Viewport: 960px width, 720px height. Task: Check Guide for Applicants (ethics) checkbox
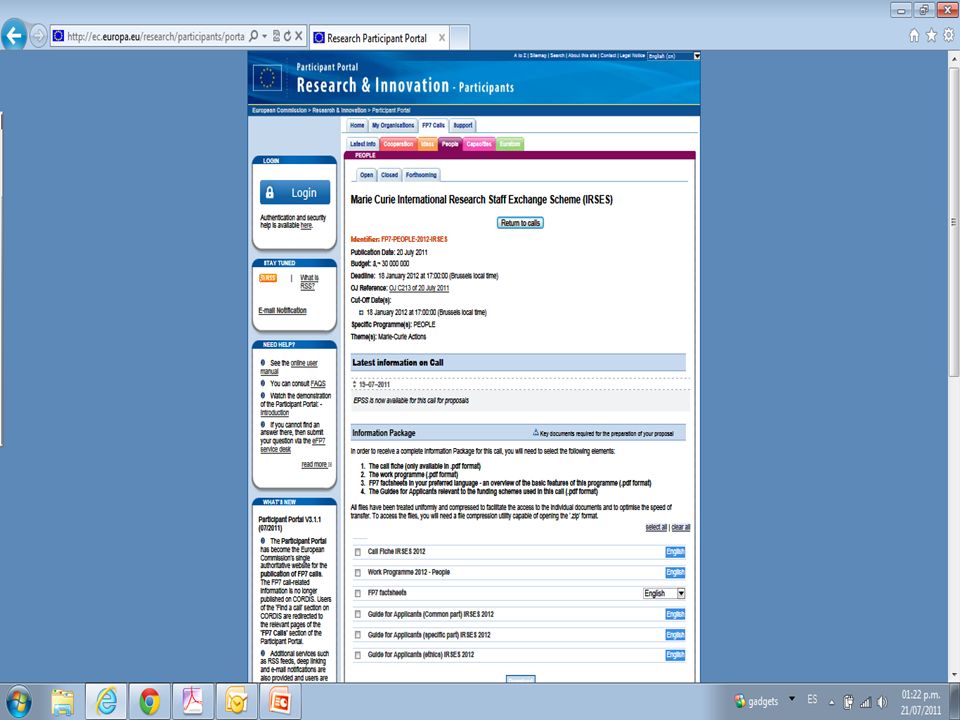[358, 655]
